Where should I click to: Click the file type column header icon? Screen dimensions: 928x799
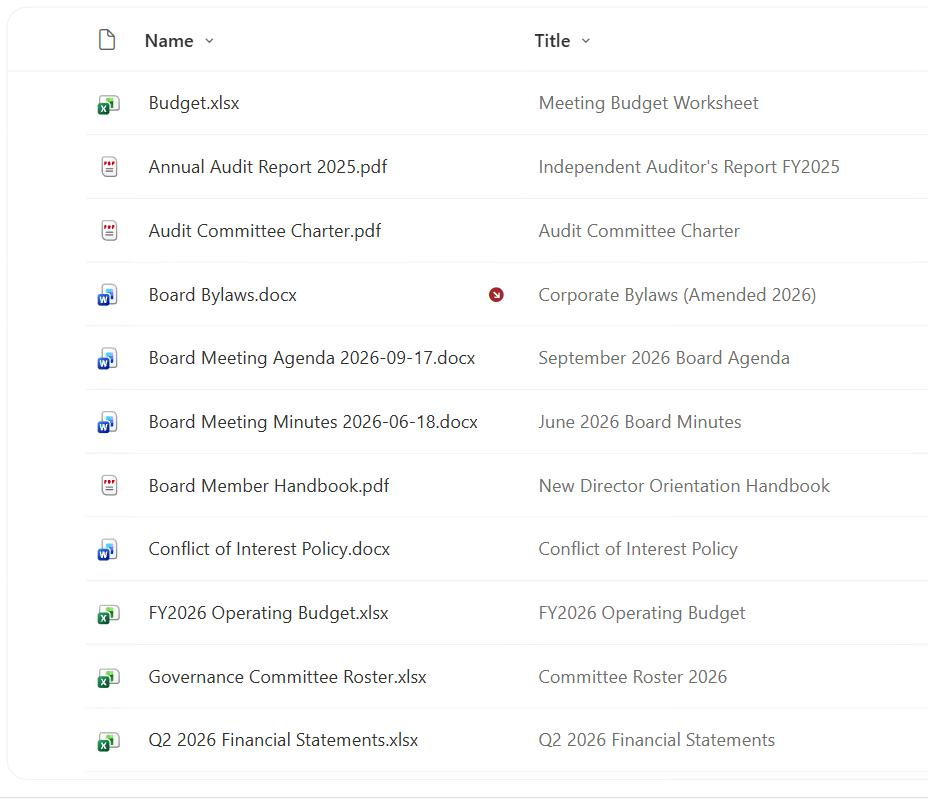pos(107,40)
